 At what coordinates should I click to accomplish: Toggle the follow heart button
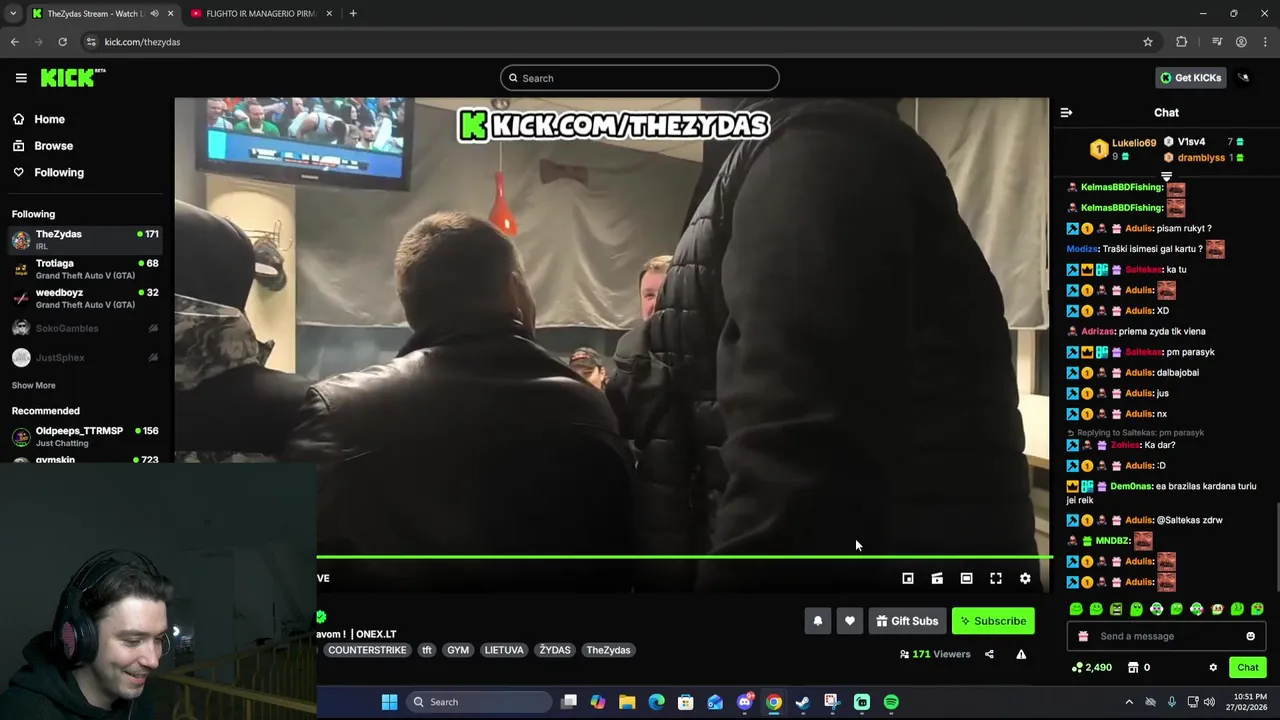tap(850, 621)
